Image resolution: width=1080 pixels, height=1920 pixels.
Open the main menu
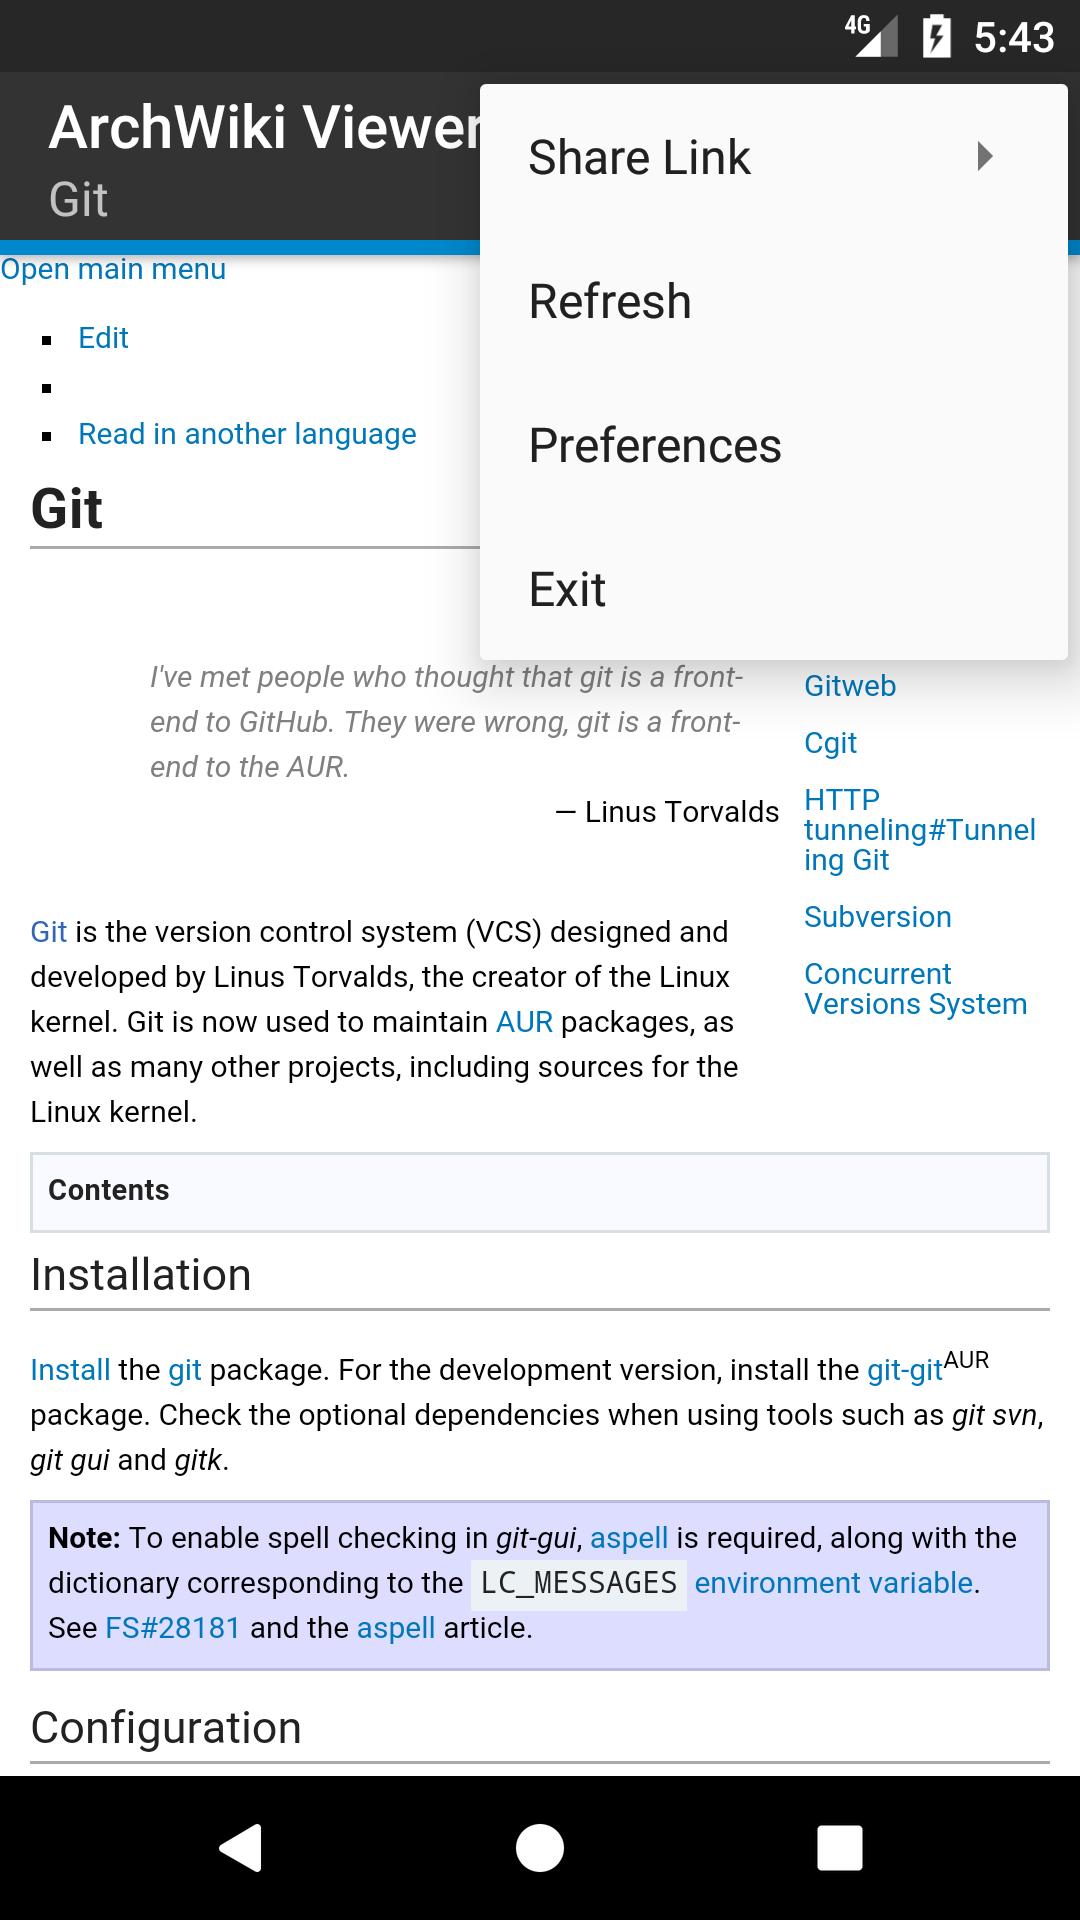click(x=113, y=268)
